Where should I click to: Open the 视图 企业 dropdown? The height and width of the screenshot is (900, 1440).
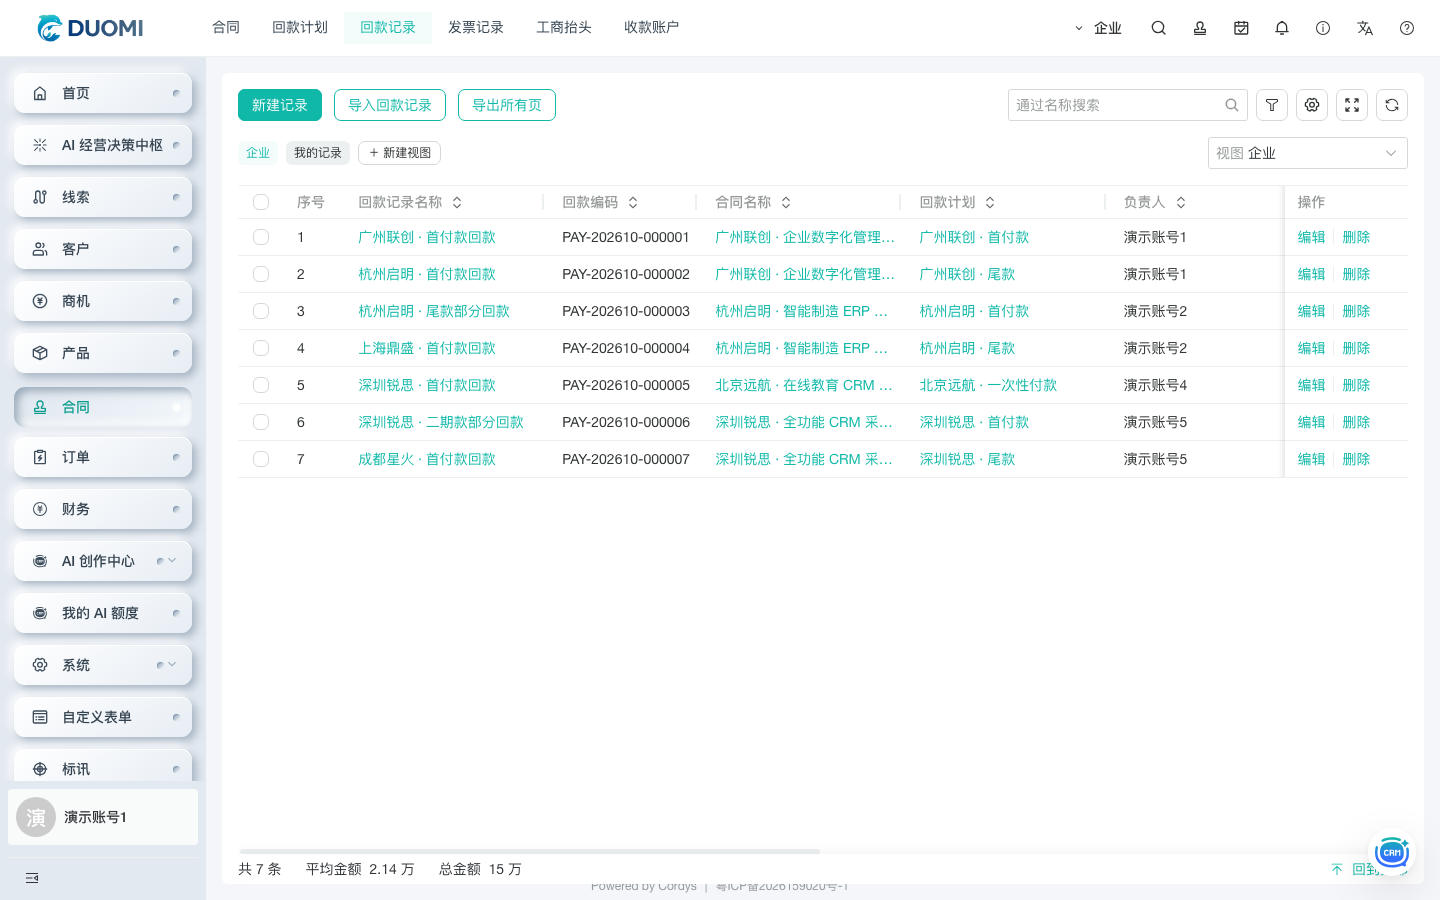click(1308, 153)
